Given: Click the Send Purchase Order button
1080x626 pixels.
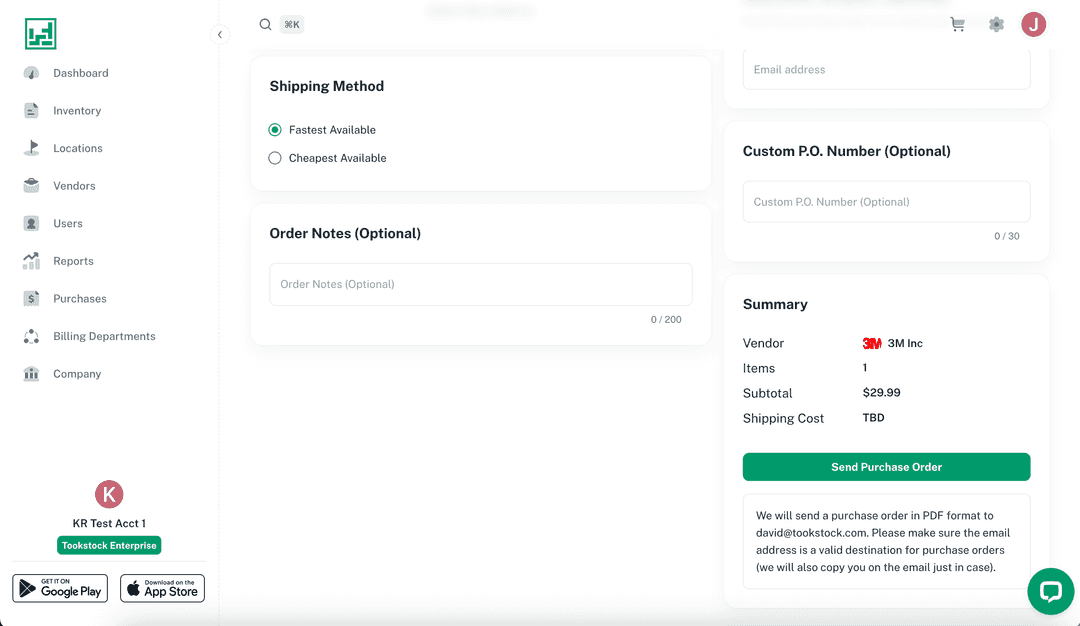Looking at the screenshot, I should (886, 467).
